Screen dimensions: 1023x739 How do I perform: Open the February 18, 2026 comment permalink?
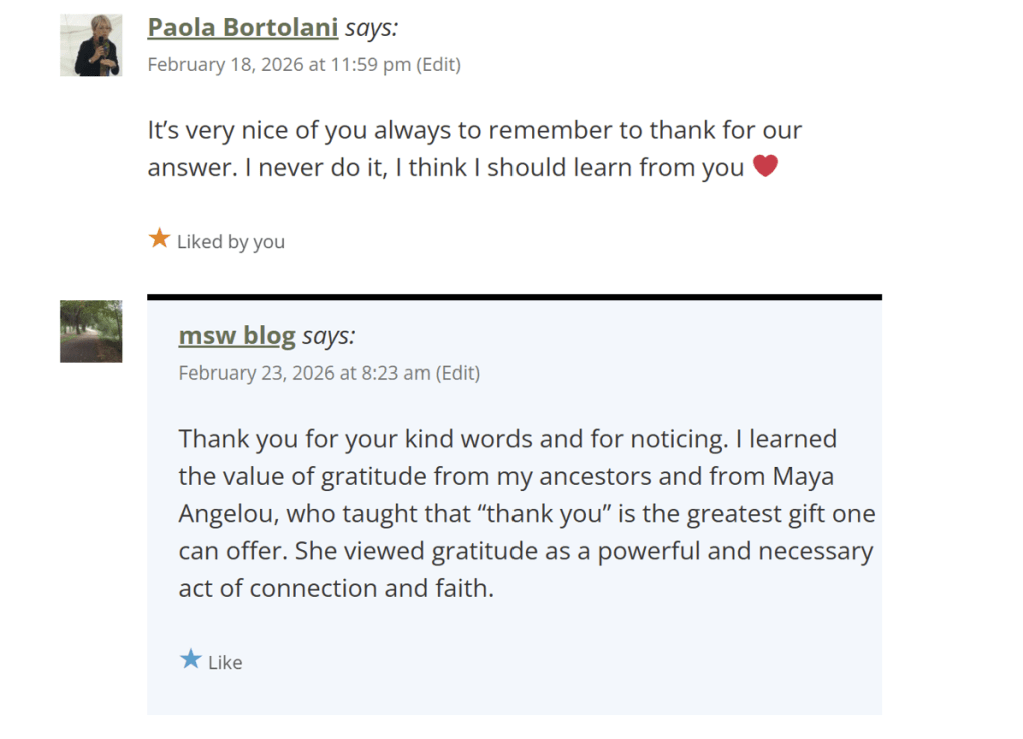click(279, 65)
